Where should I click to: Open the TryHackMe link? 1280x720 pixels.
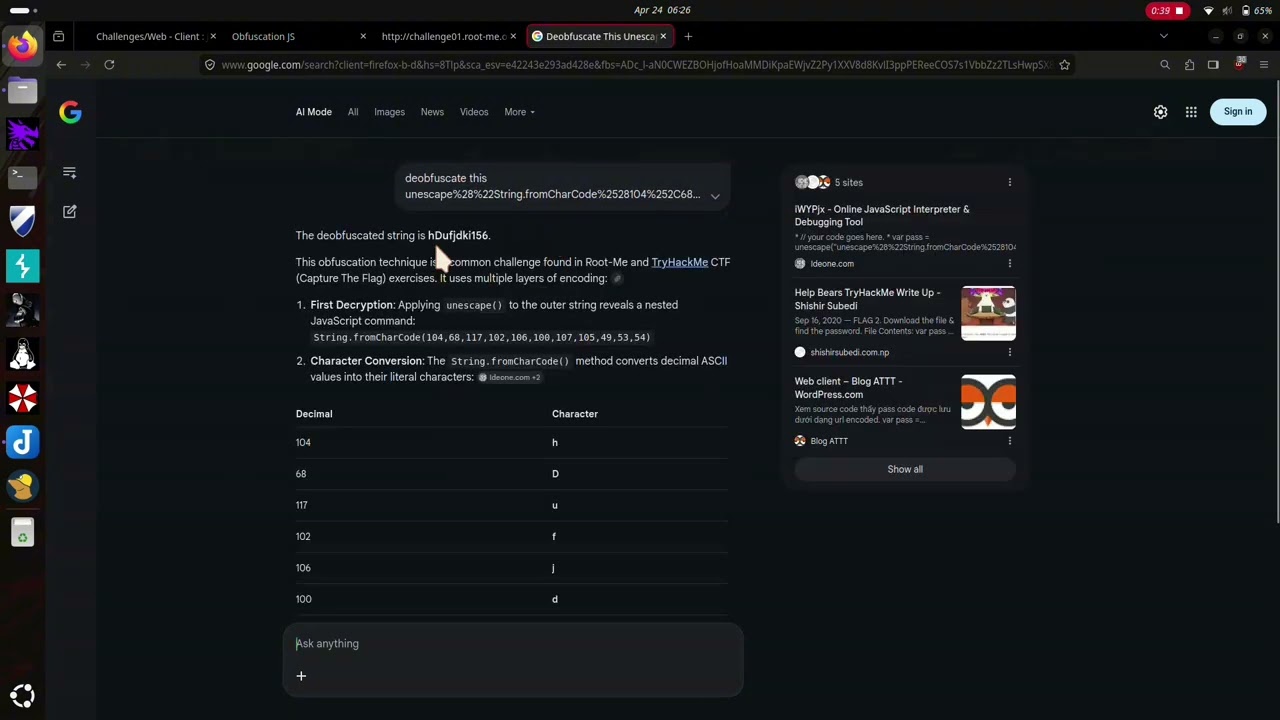pos(679,262)
